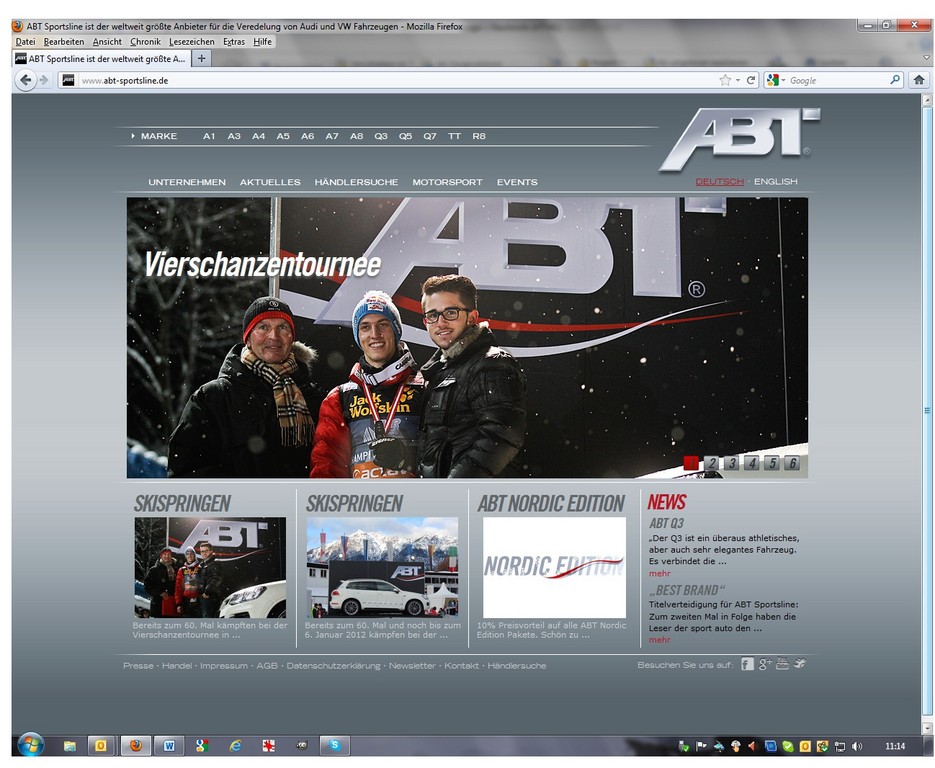Expand the bookmark star dropdown arrow
The width and height of the screenshot is (935, 768).
(738, 80)
